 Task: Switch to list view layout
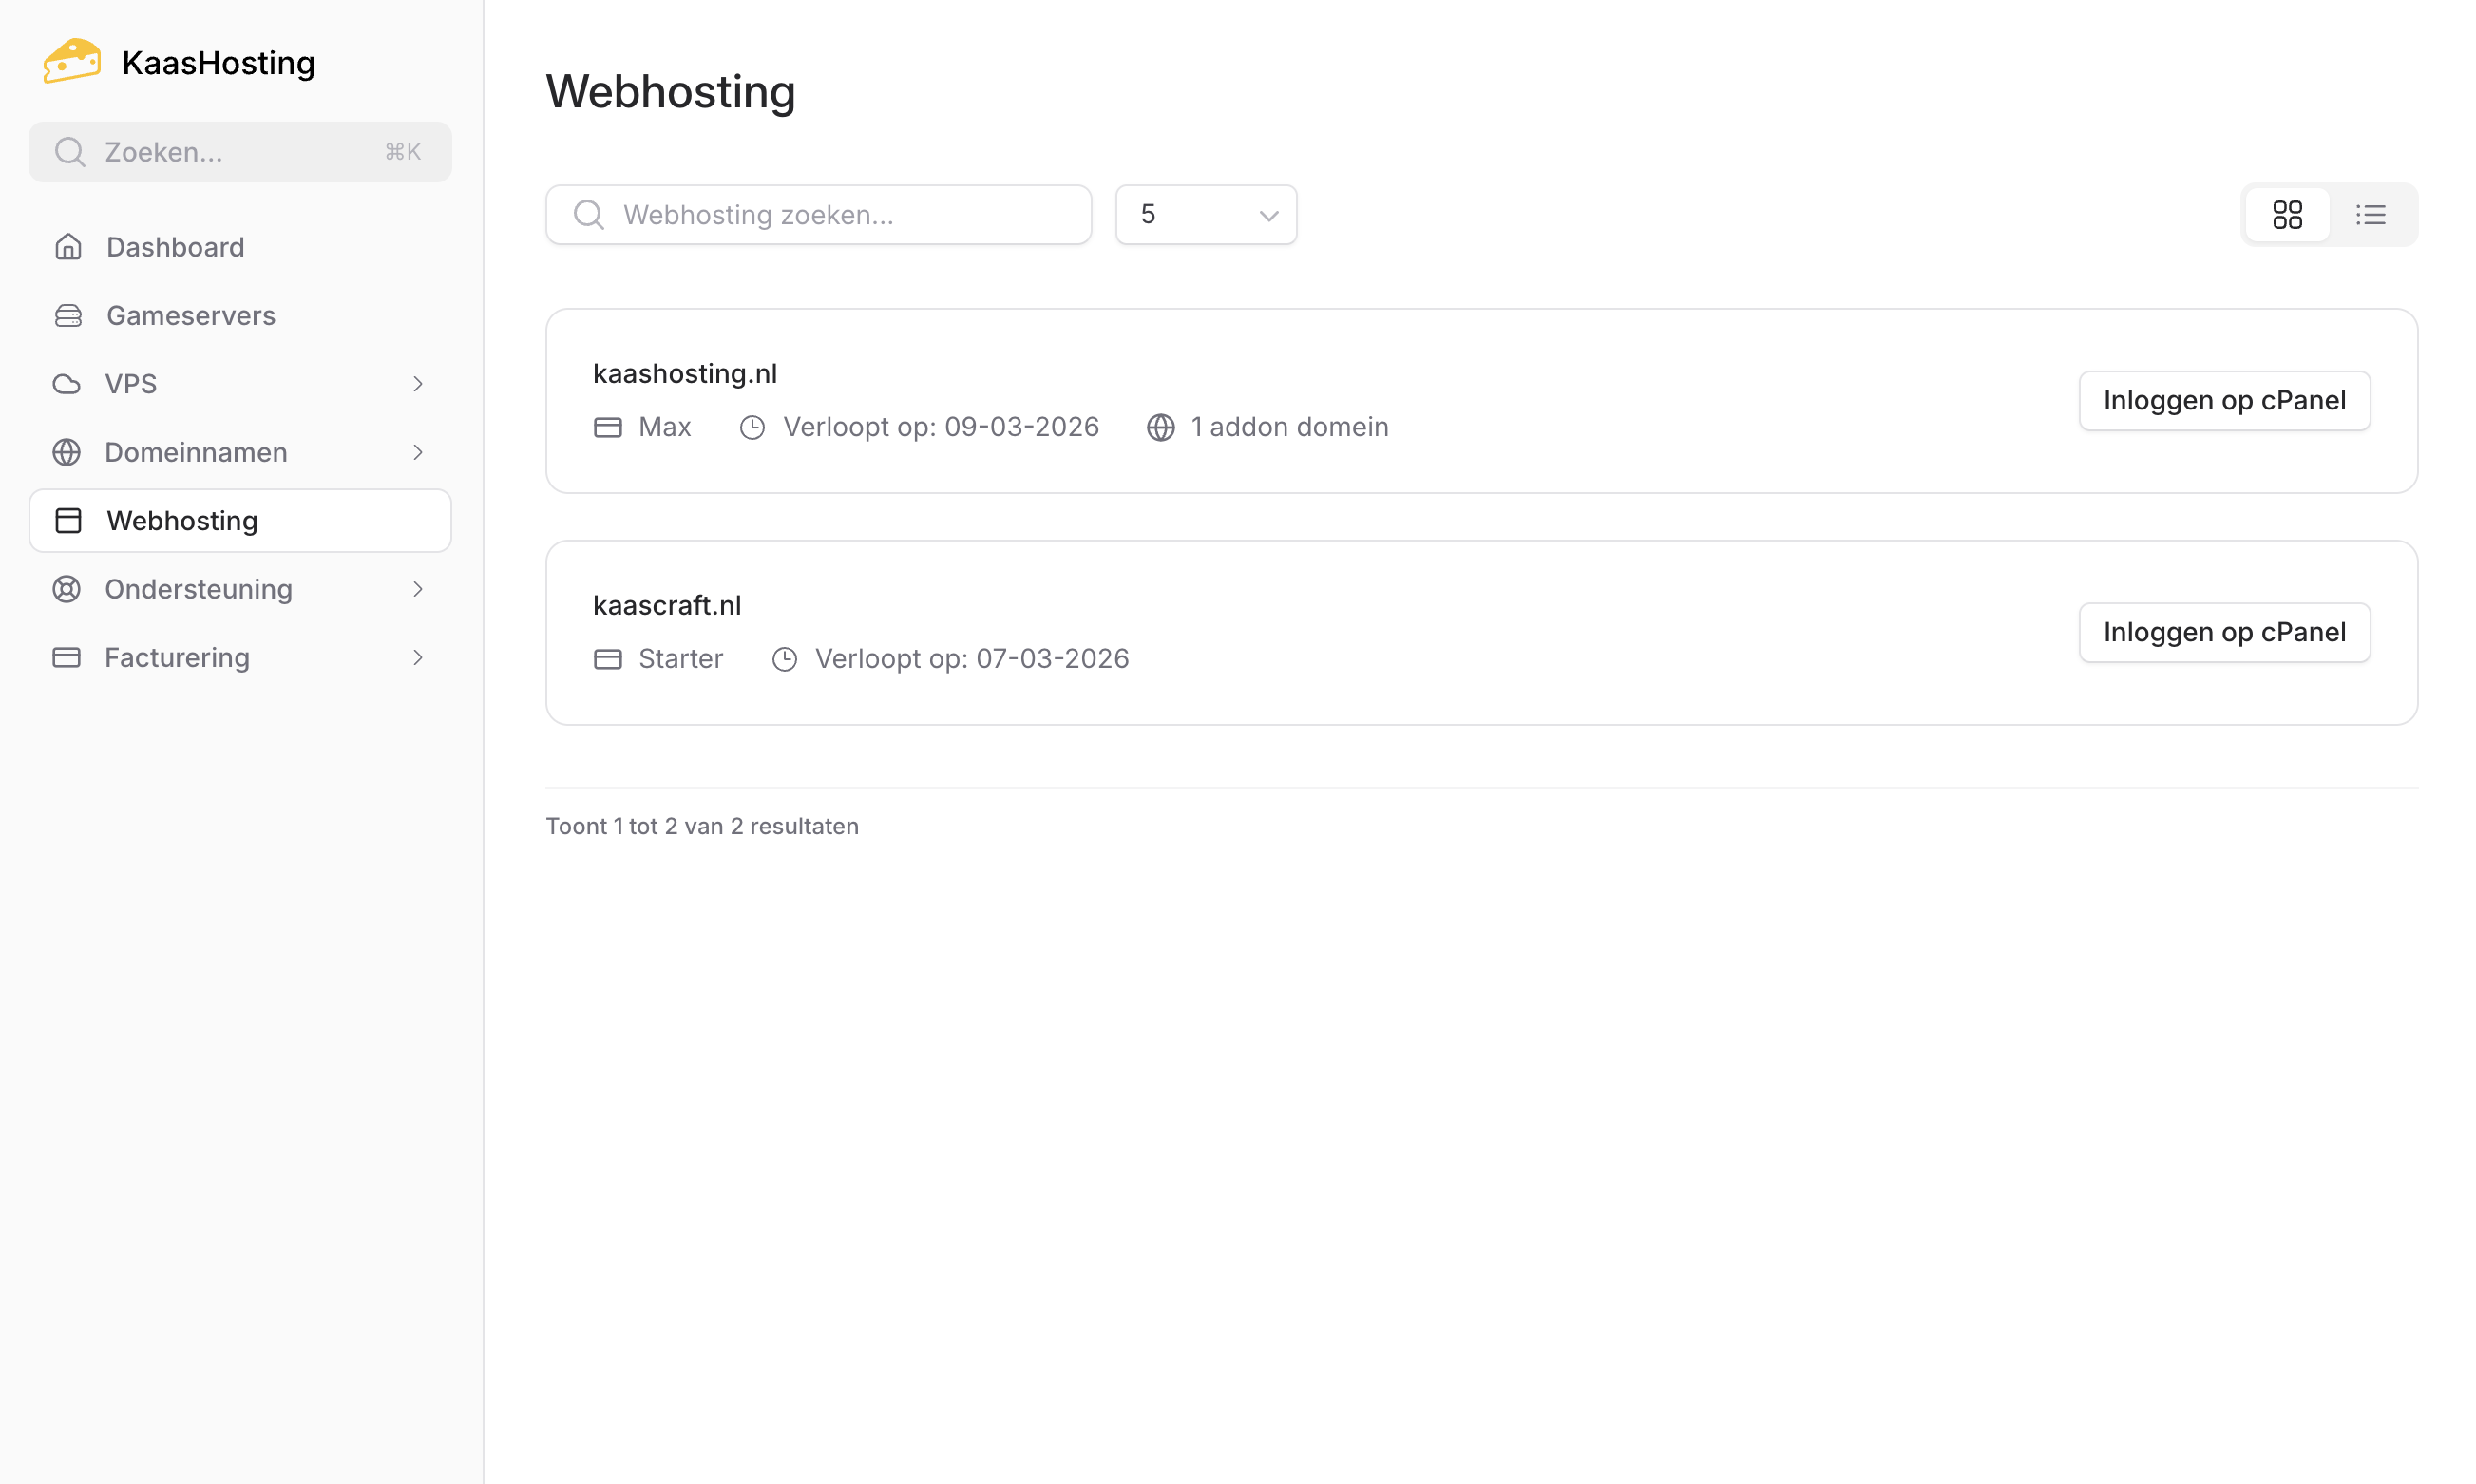(2370, 214)
